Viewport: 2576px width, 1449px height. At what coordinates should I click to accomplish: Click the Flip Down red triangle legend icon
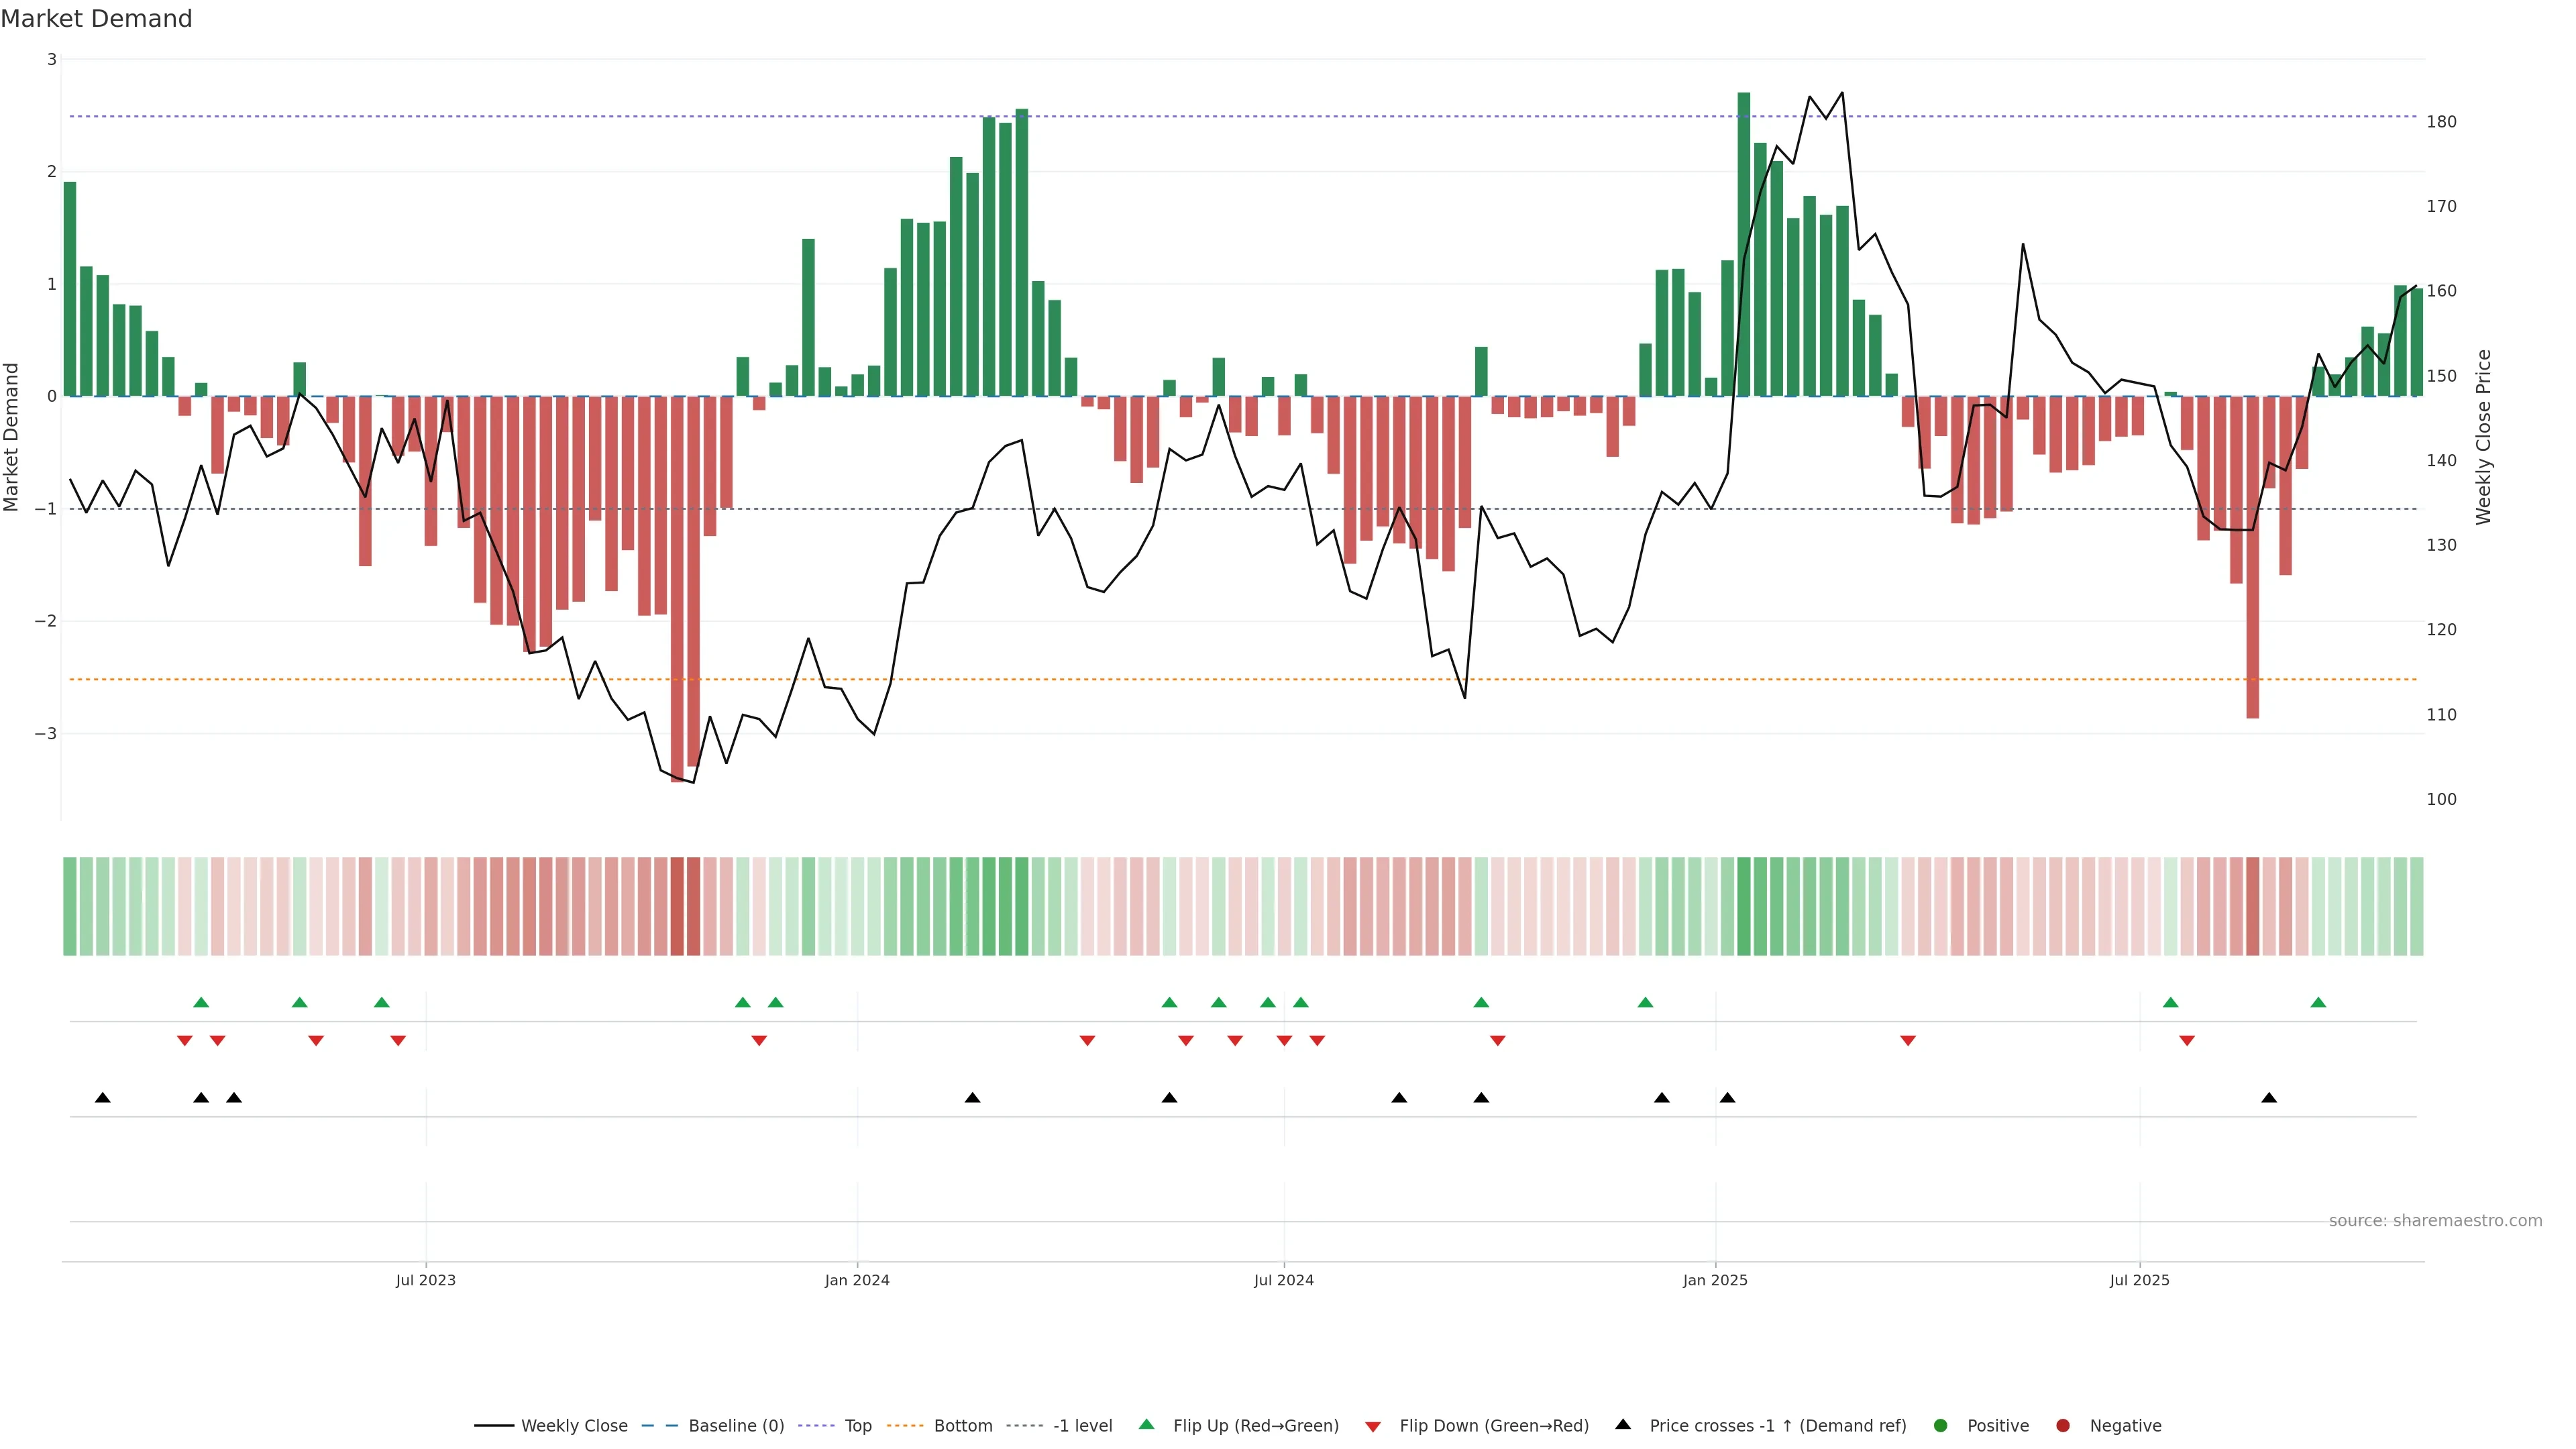pos(1373,1426)
